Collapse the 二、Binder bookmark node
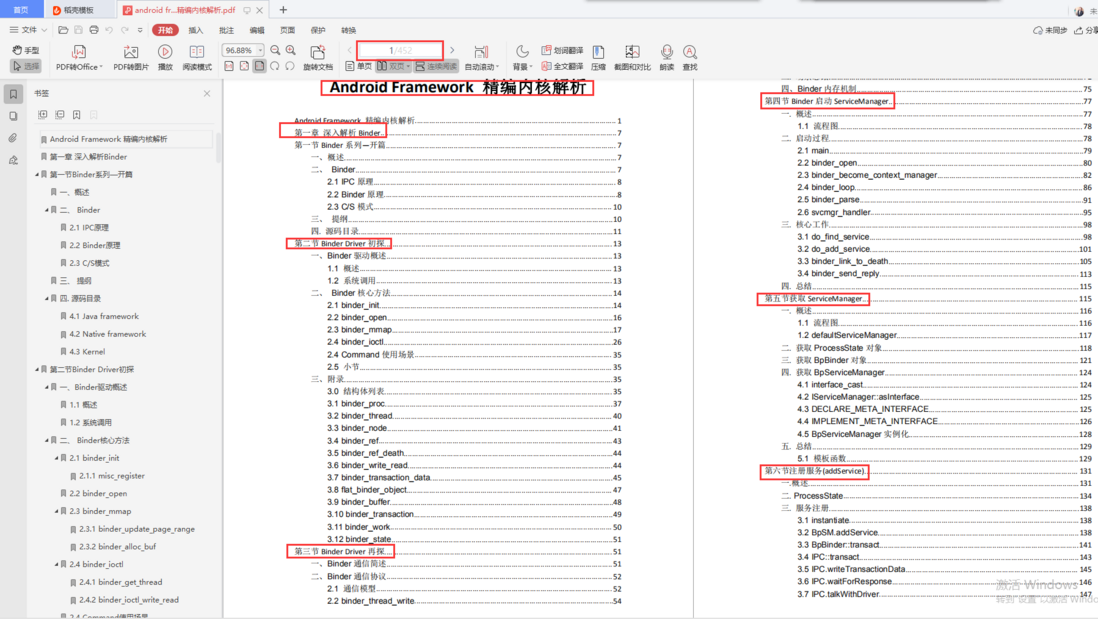This screenshot has height=619, width=1098. 47,210
